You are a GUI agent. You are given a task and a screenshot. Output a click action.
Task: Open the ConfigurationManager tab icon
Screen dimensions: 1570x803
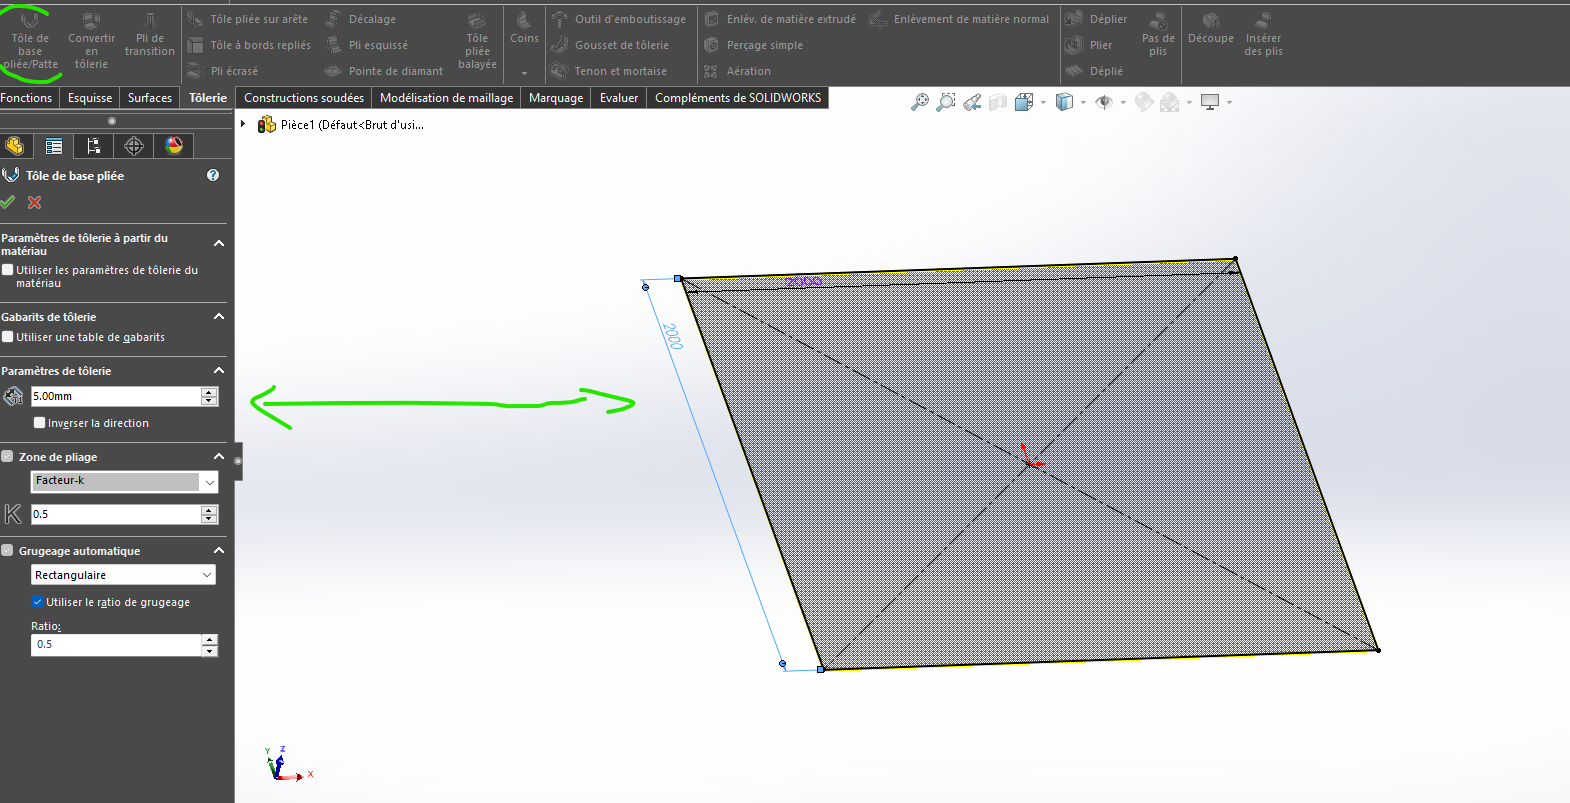pyautogui.click(x=94, y=146)
